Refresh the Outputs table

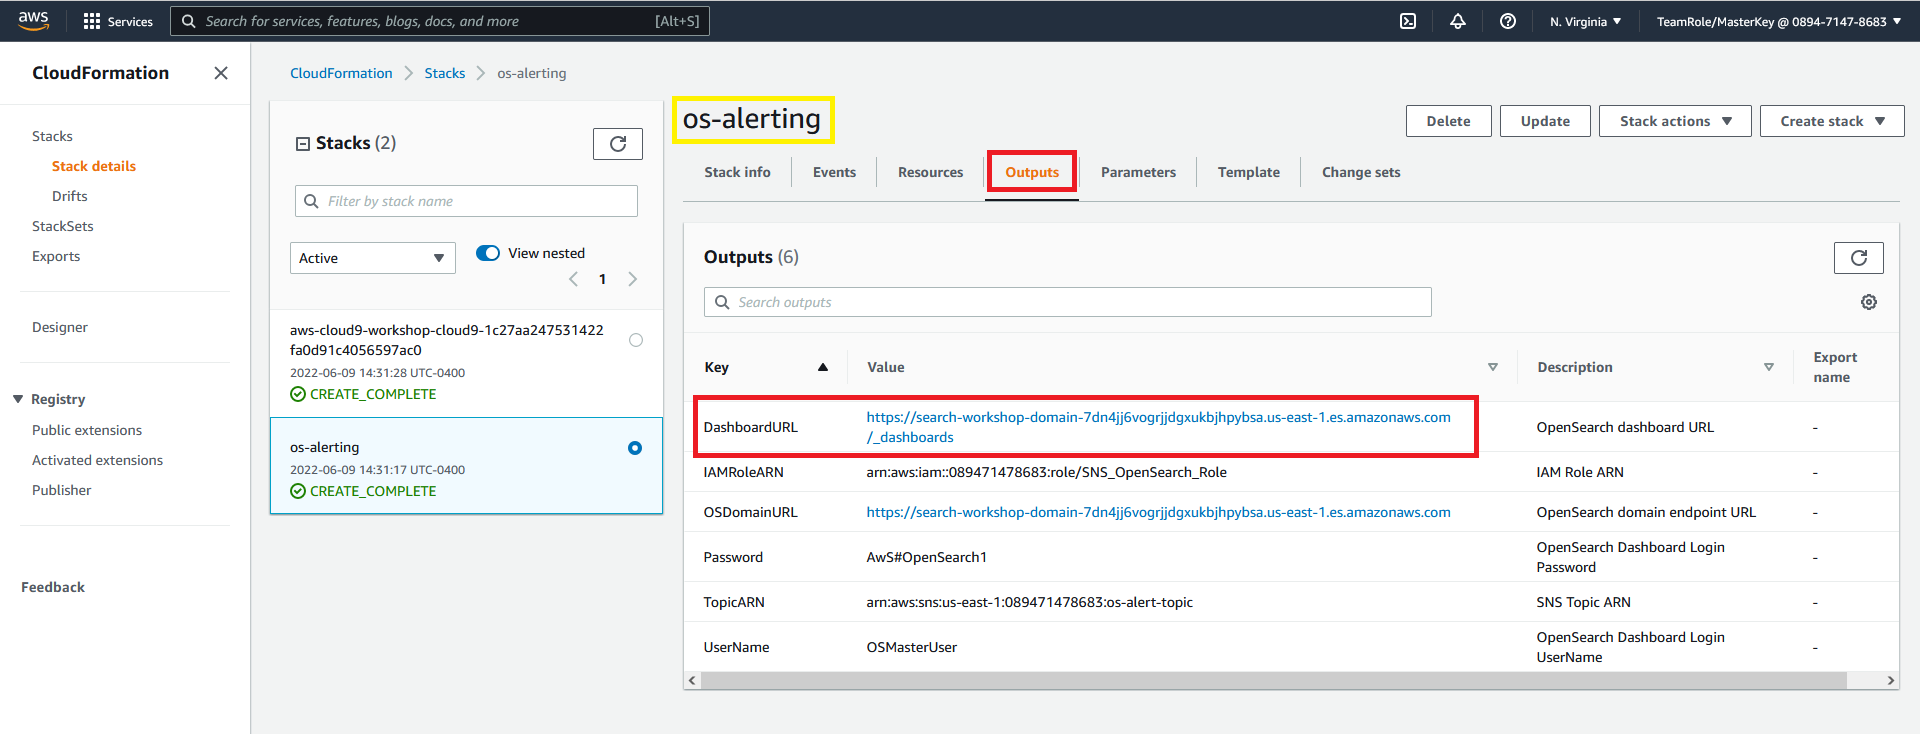point(1859,258)
